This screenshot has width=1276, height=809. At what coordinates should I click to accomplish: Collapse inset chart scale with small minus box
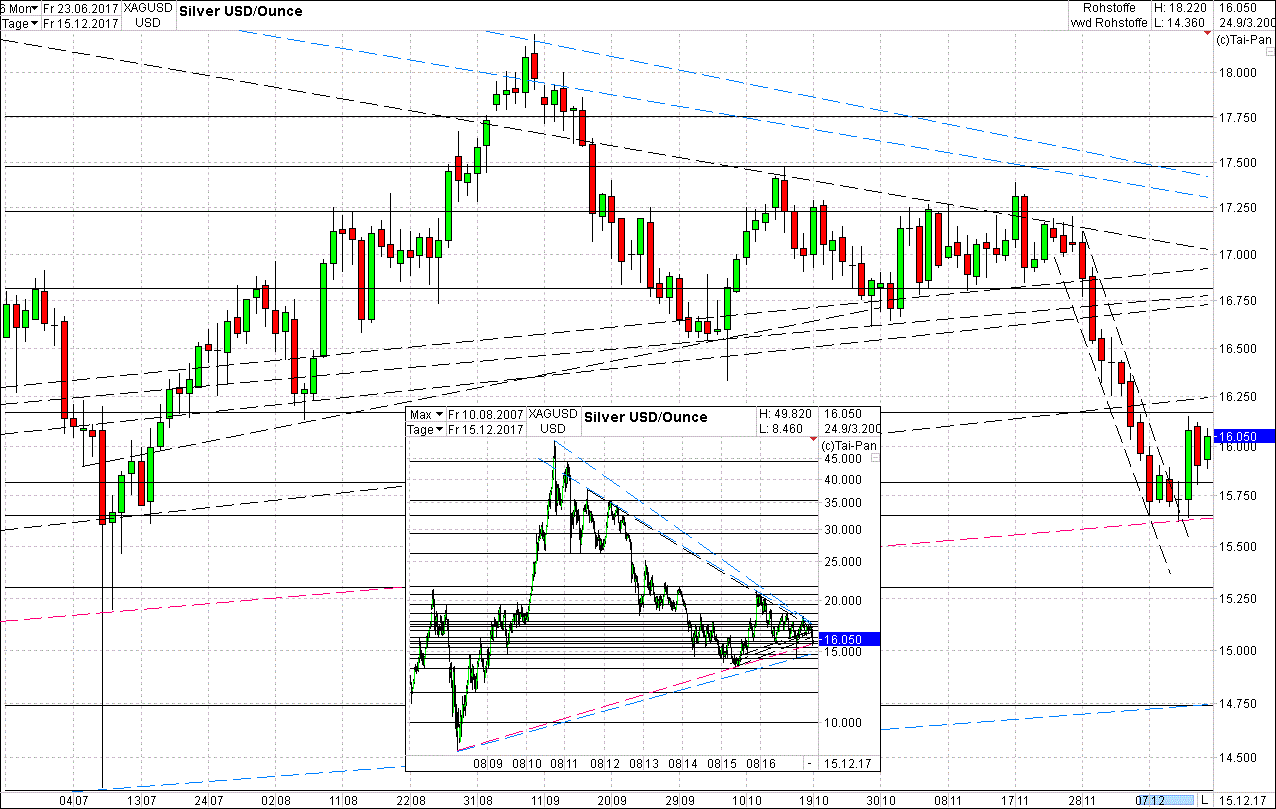[x=876, y=458]
